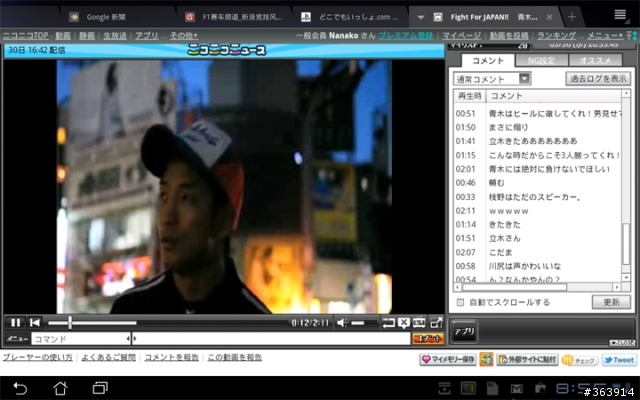640x400 pixels.
Task: Open マイページ link
Action: (461, 36)
